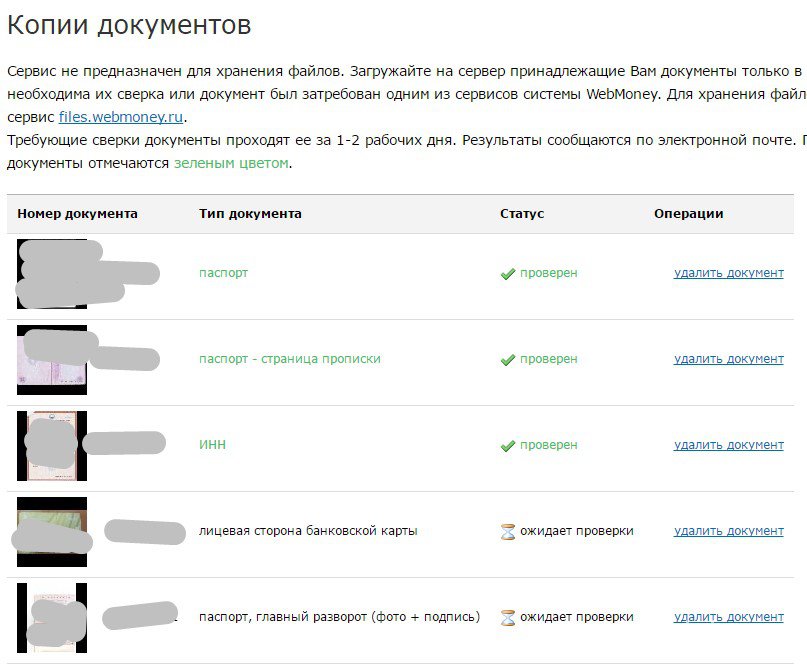Click the Операции column header

point(688,214)
